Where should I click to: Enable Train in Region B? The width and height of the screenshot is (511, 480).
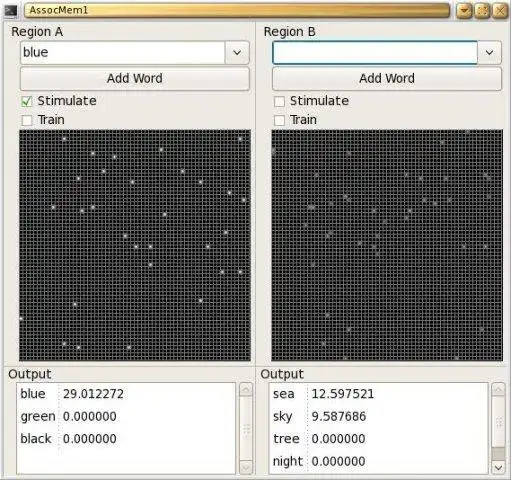tap(279, 120)
